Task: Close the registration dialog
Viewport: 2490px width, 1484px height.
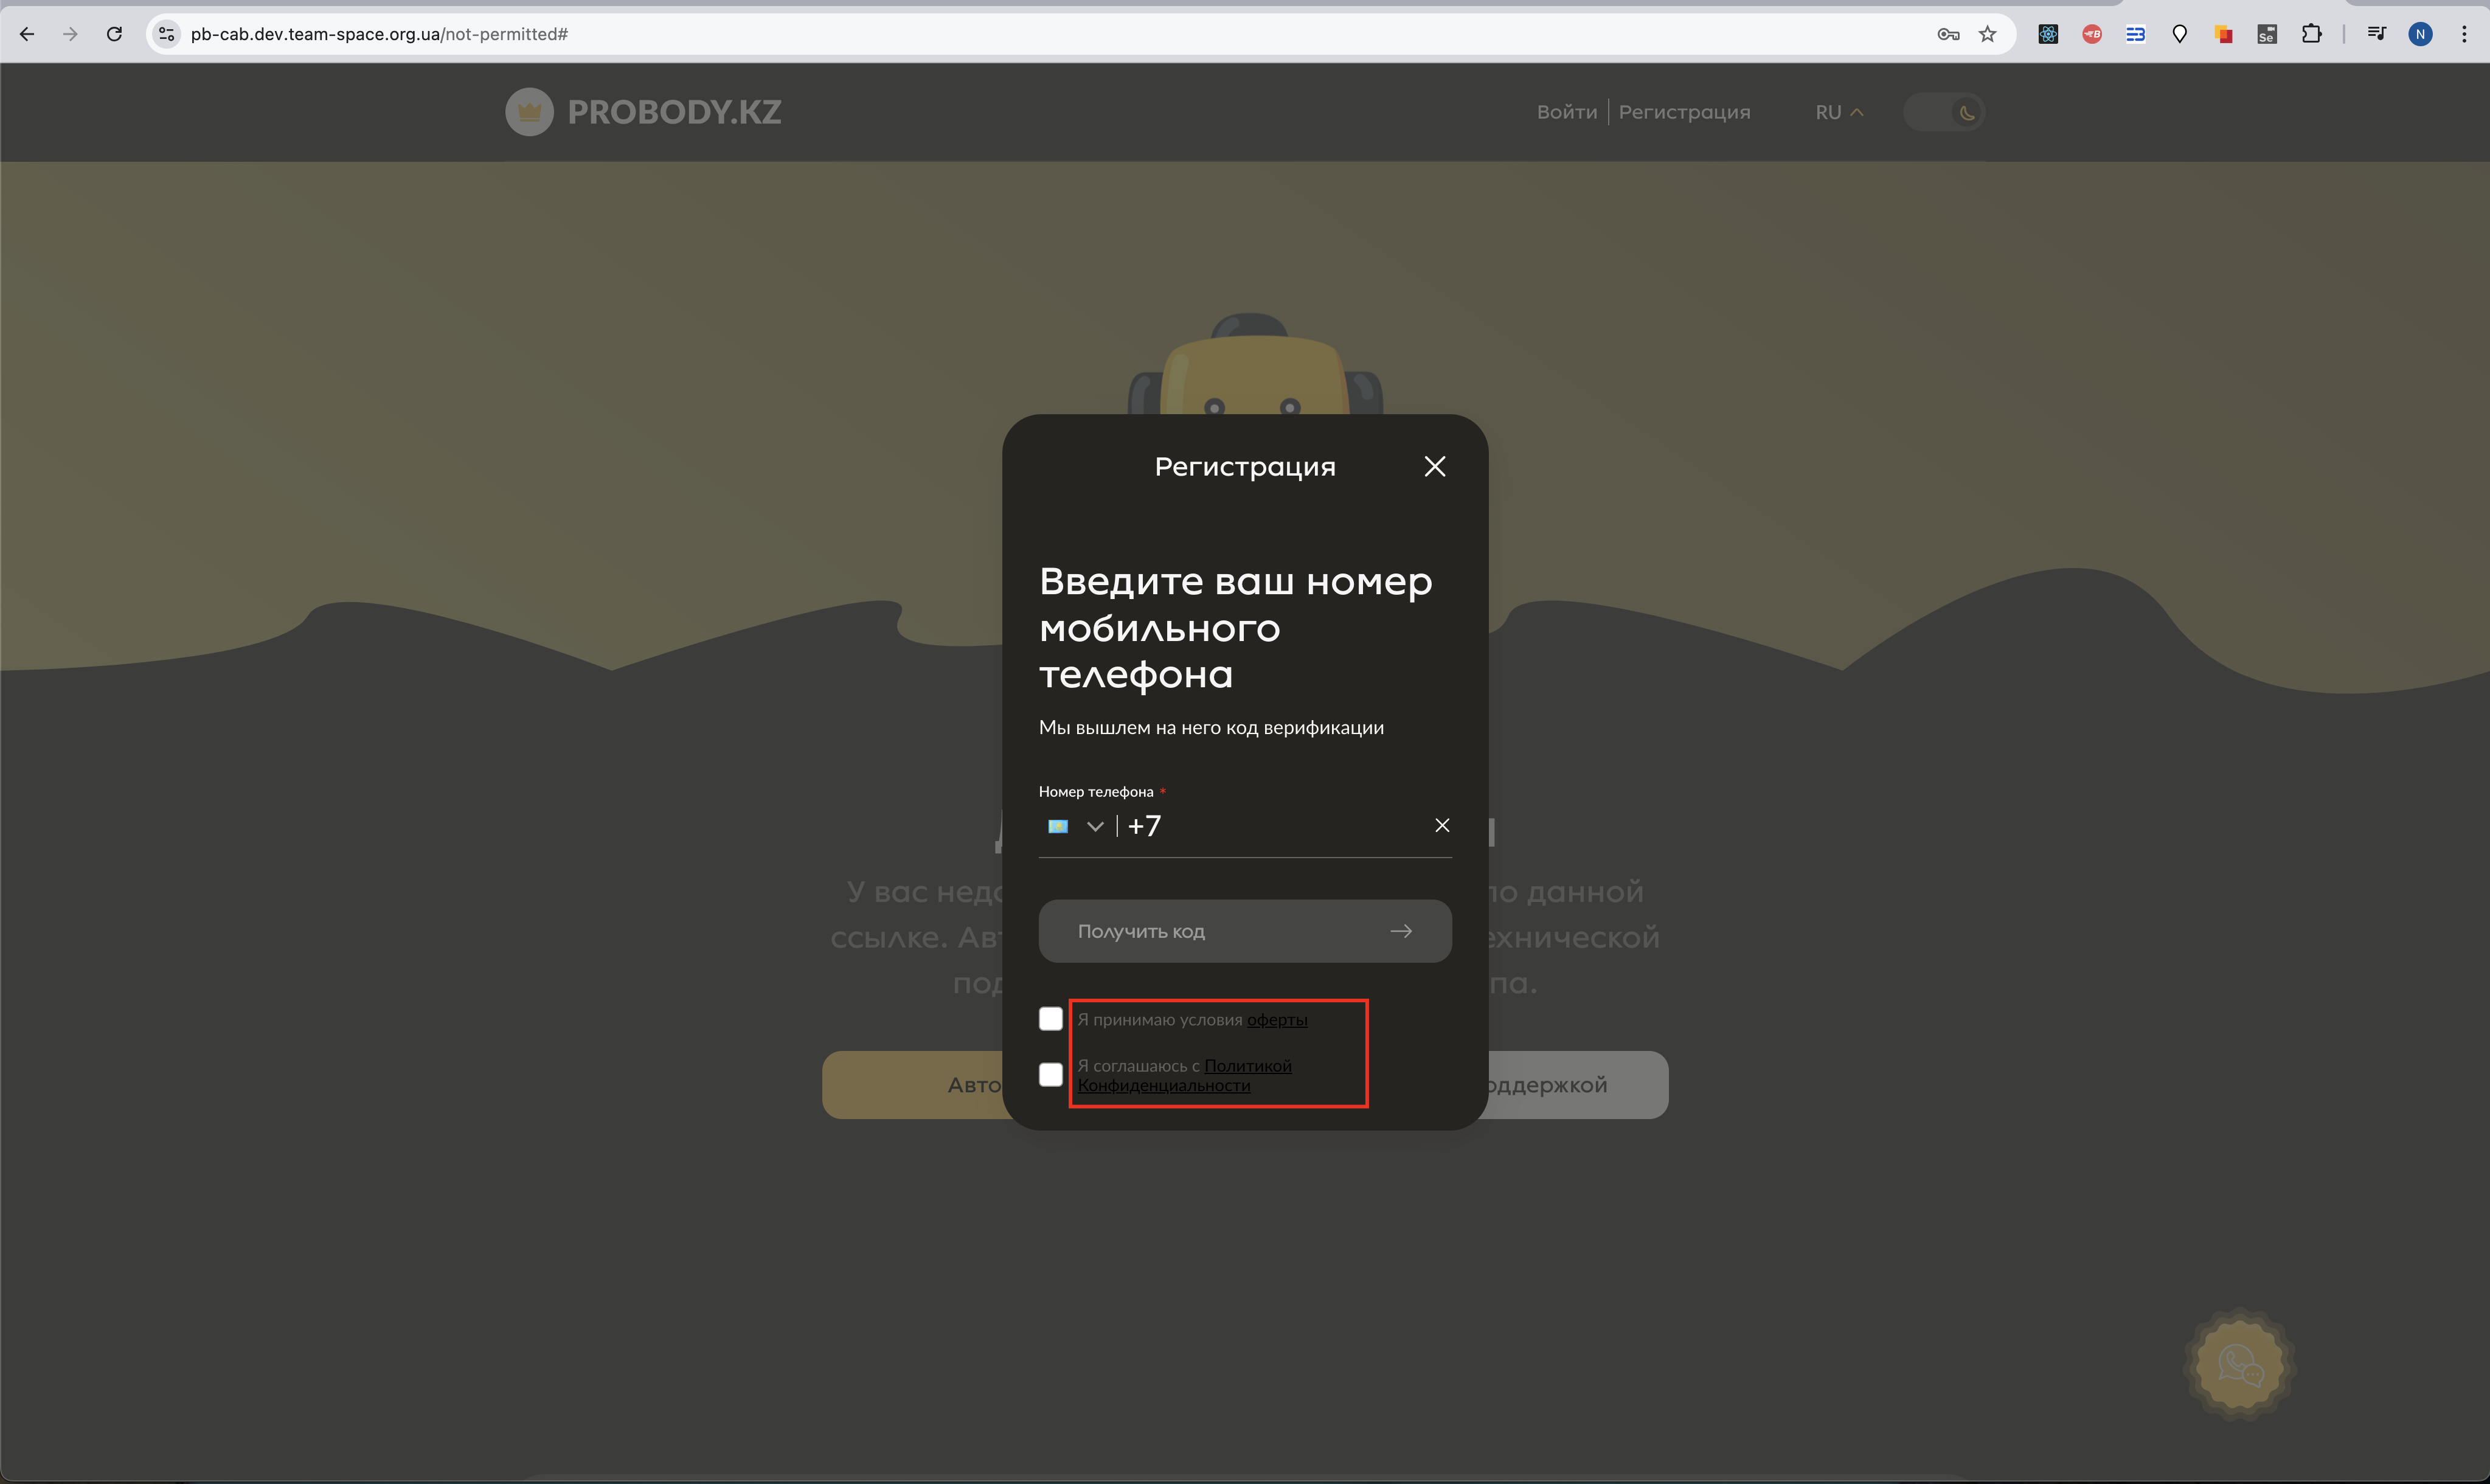Action: point(1434,466)
